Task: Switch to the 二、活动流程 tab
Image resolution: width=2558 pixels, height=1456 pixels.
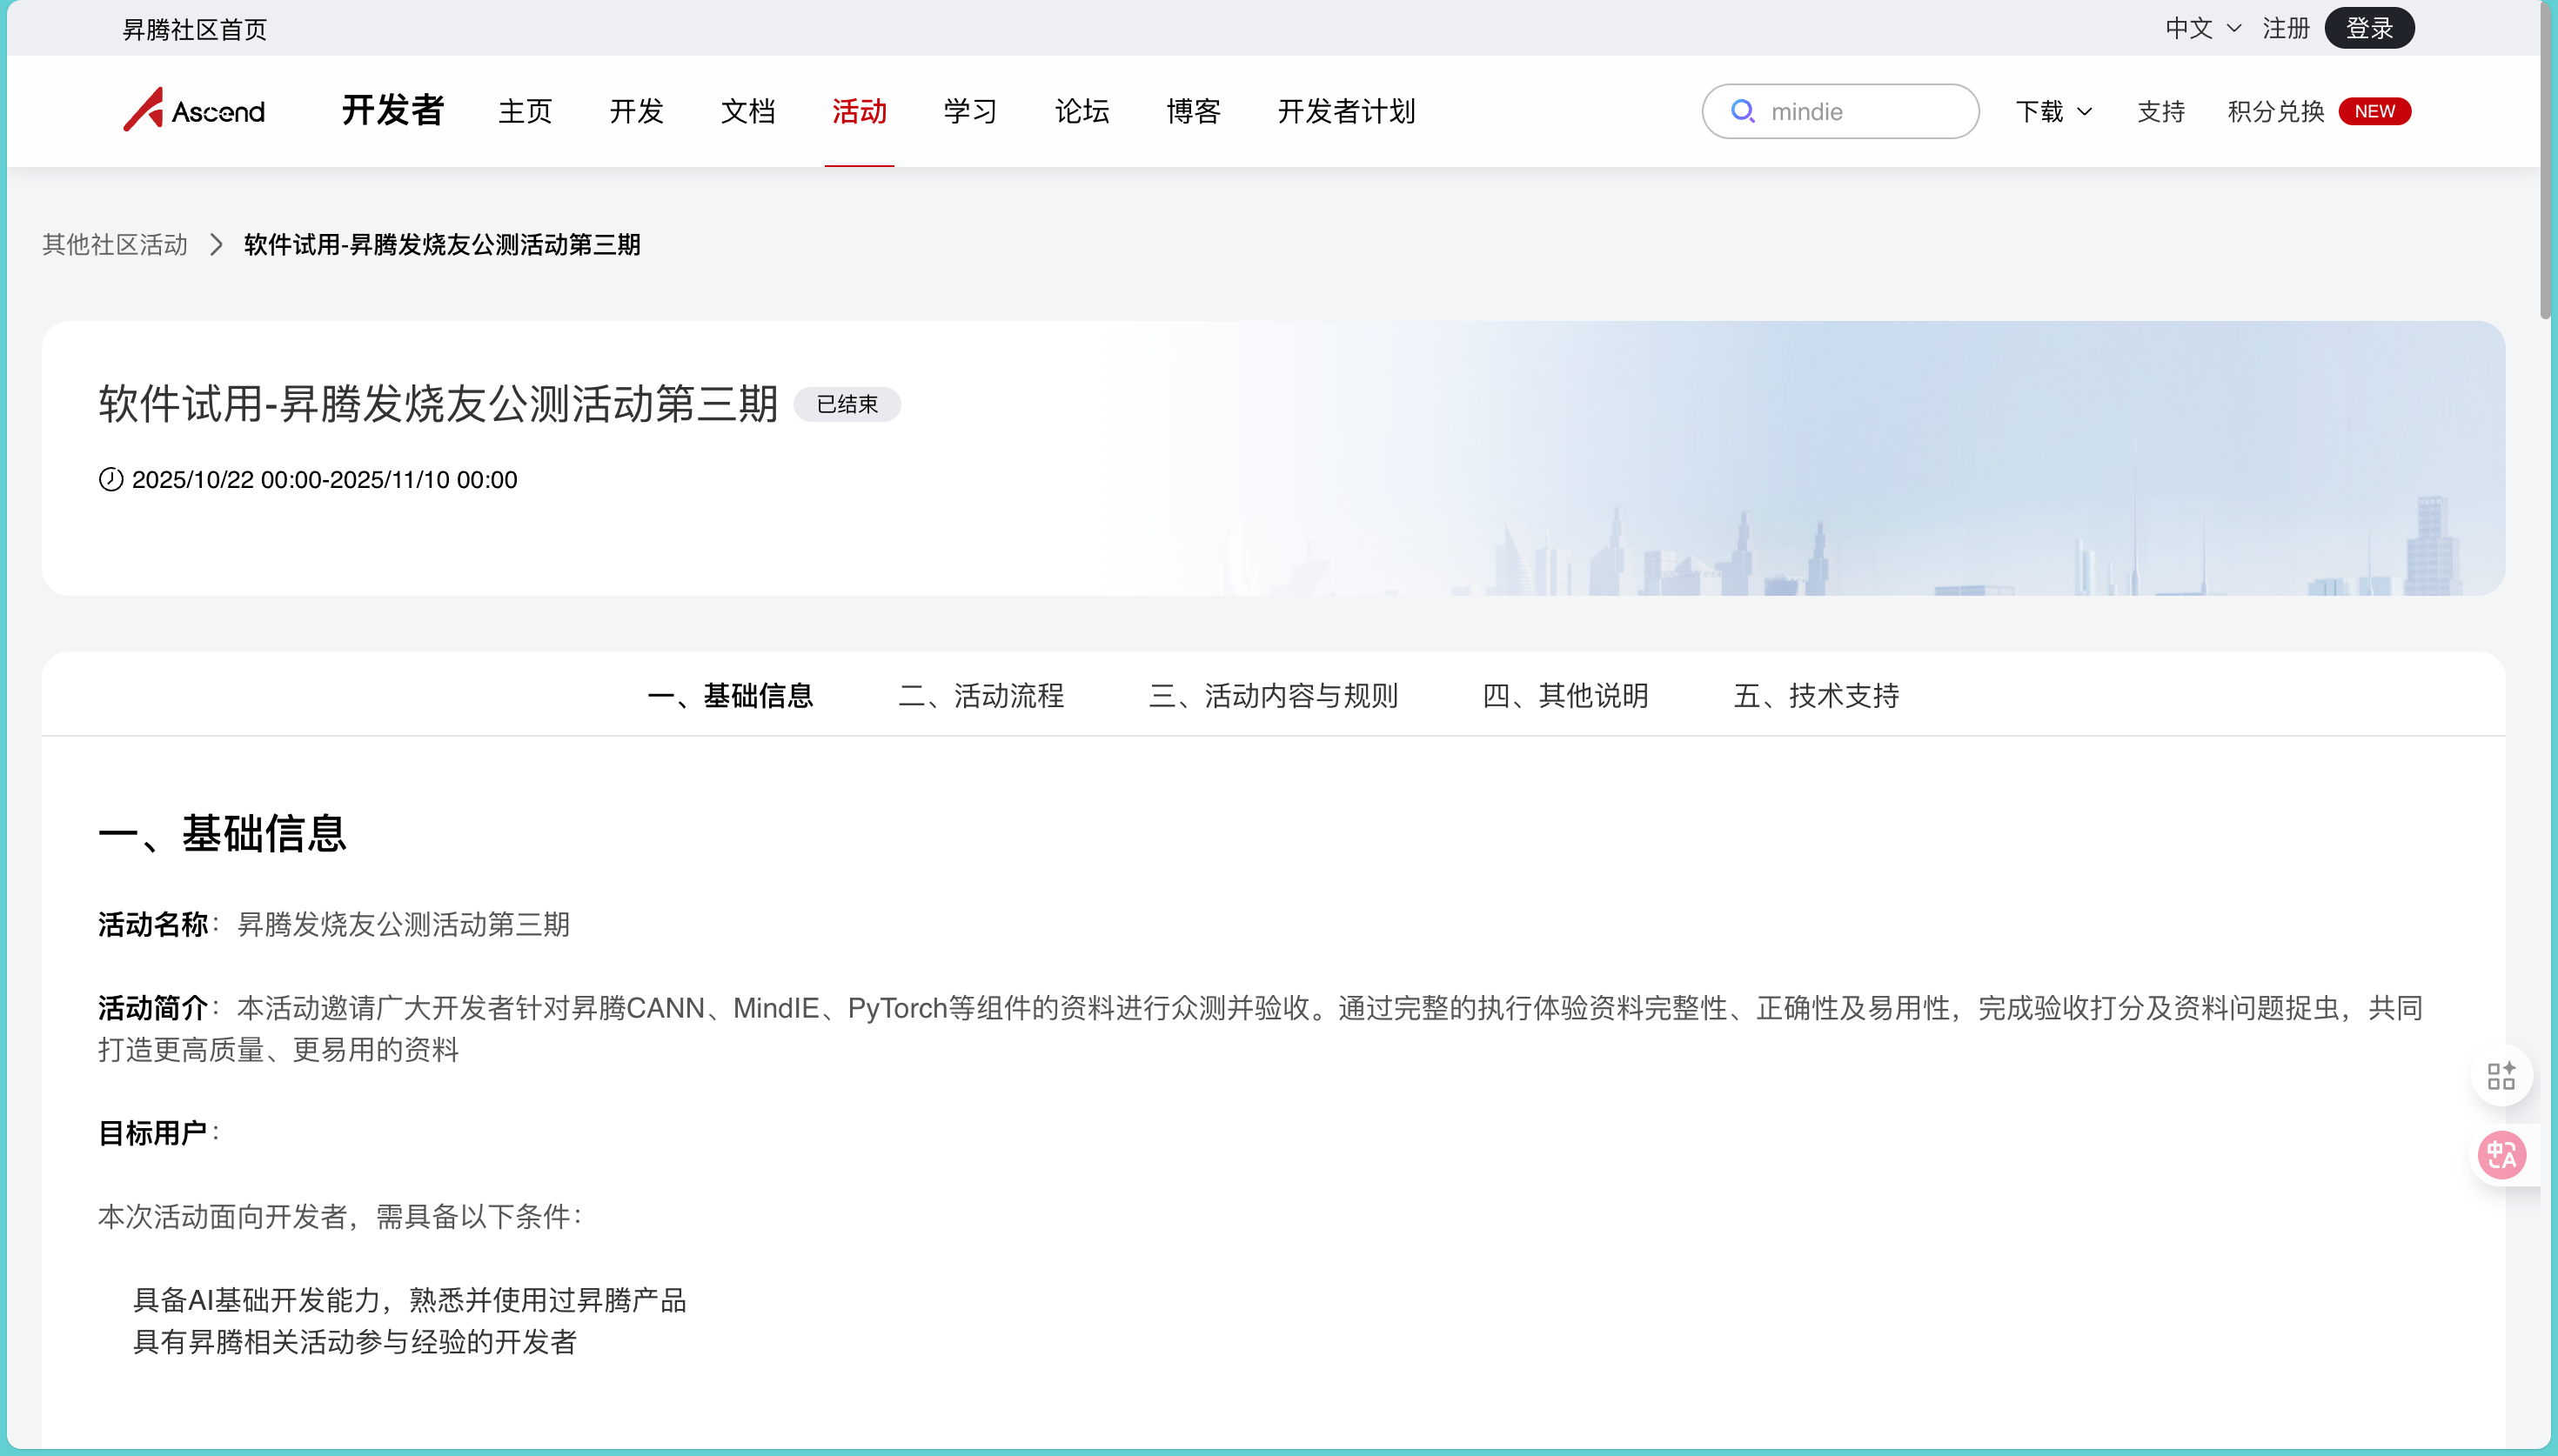Action: point(981,696)
